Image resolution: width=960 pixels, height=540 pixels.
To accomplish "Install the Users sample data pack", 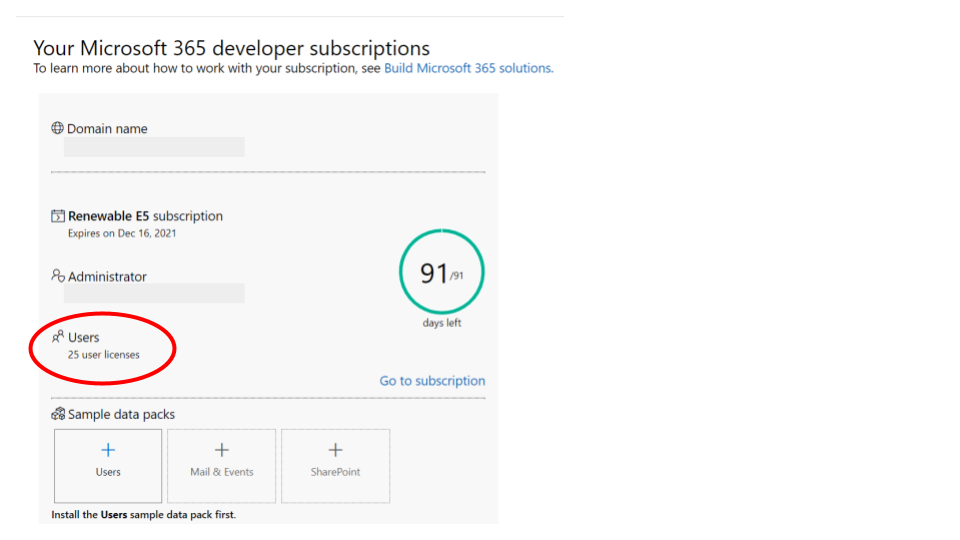I will click(x=108, y=466).
